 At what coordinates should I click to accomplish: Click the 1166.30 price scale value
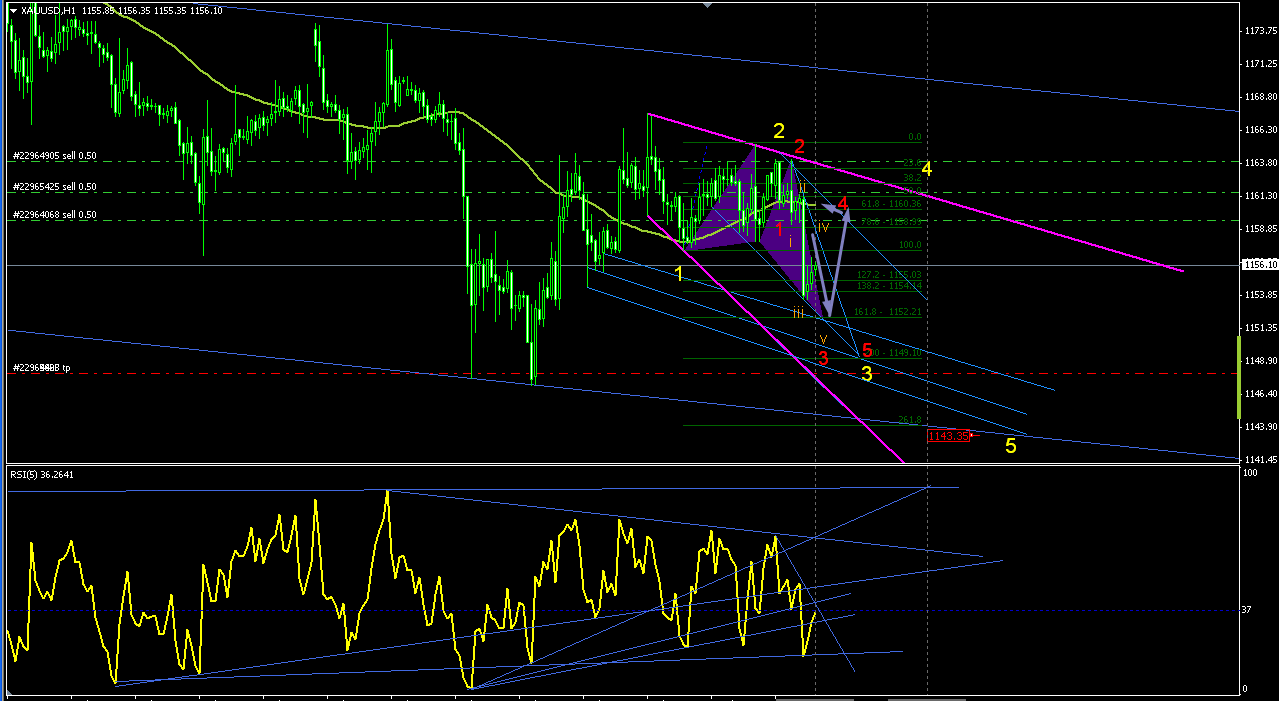click(x=1262, y=130)
